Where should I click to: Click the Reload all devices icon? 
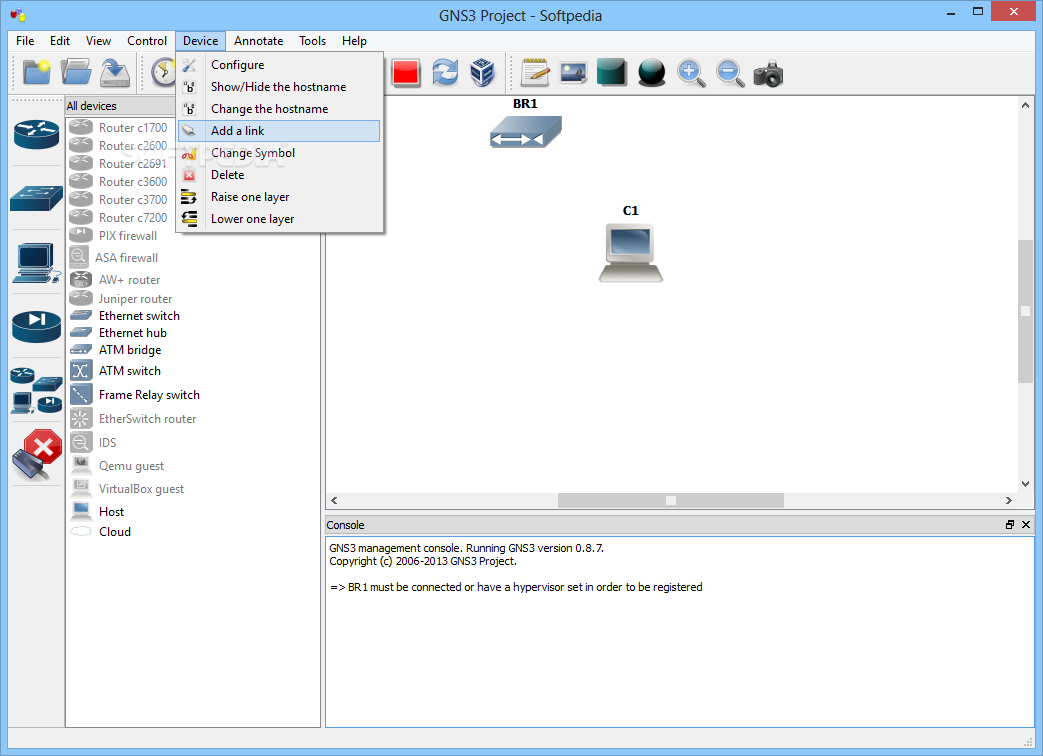pyautogui.click(x=445, y=72)
